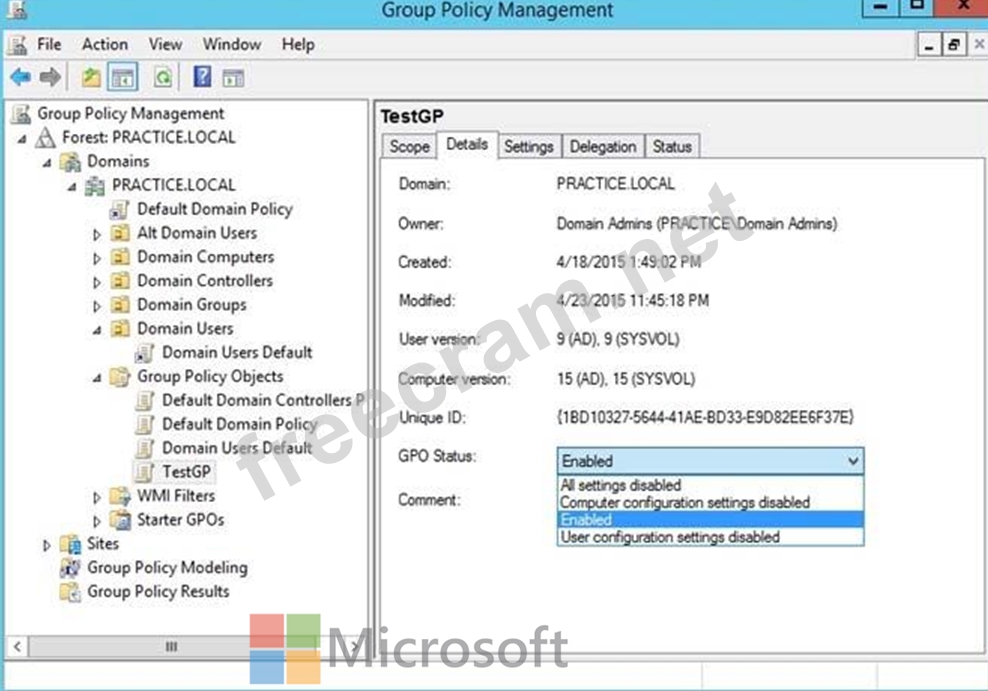988x691 pixels.
Task: Click the Domain Controllers OU icon
Action: coord(120,281)
